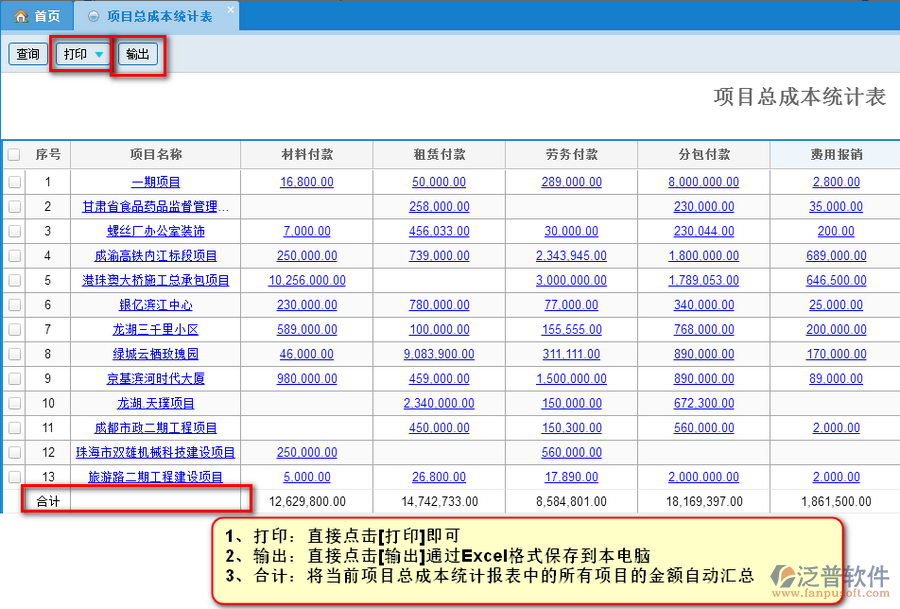The width and height of the screenshot is (900, 609).
Task: Open 螺丝厂办公室装饰 project link
Action: coord(156,231)
